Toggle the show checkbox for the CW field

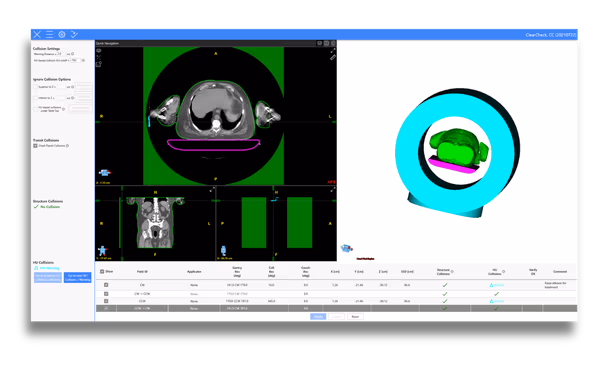tap(106, 285)
